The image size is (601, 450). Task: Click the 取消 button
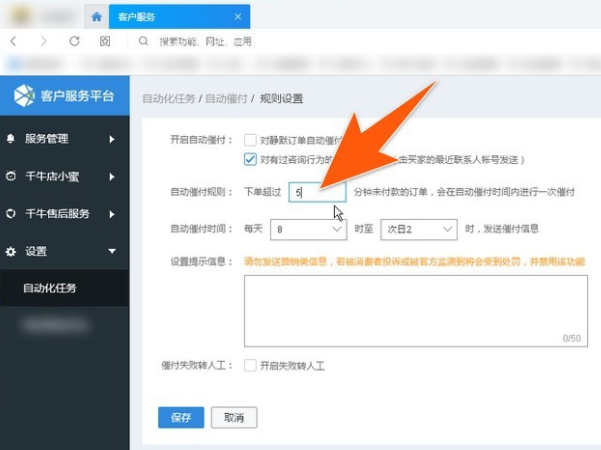point(234,417)
